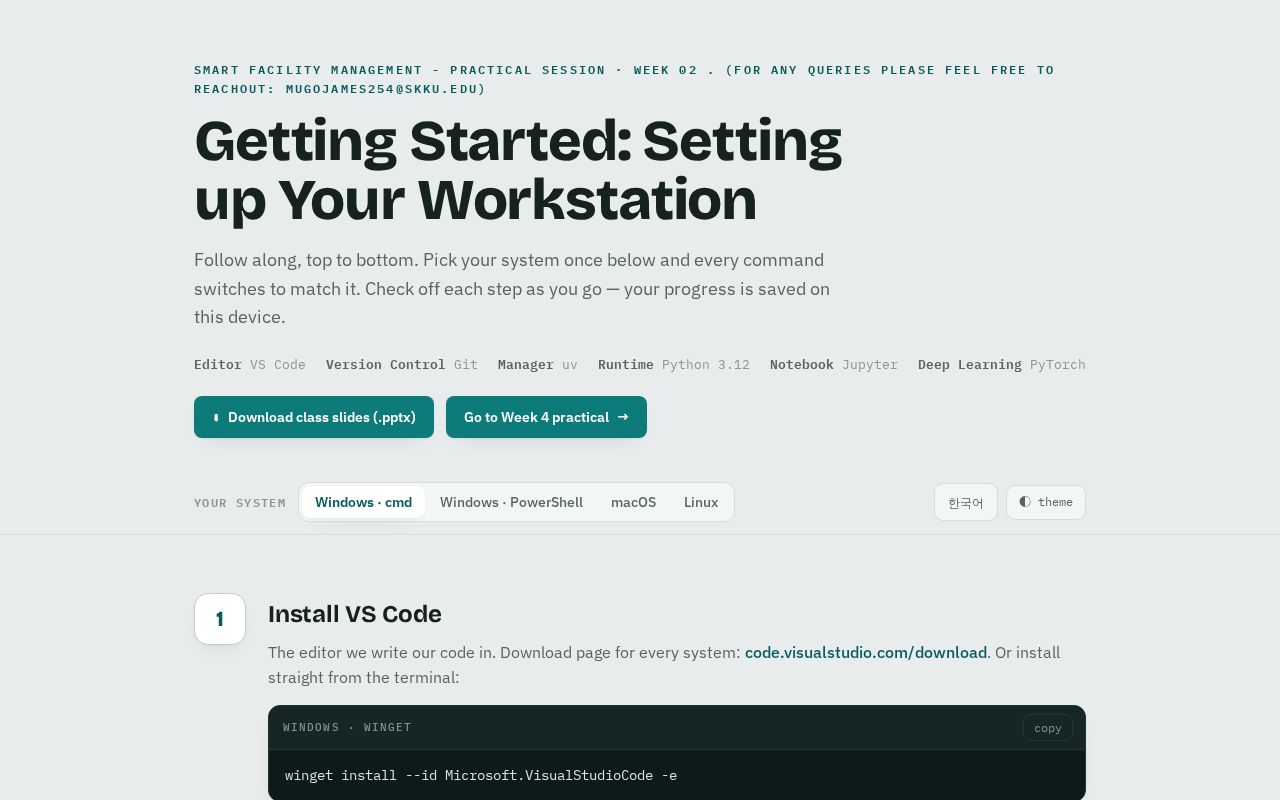1280x800 pixels.
Task: Choose the macOS system tab
Action: click(x=633, y=502)
